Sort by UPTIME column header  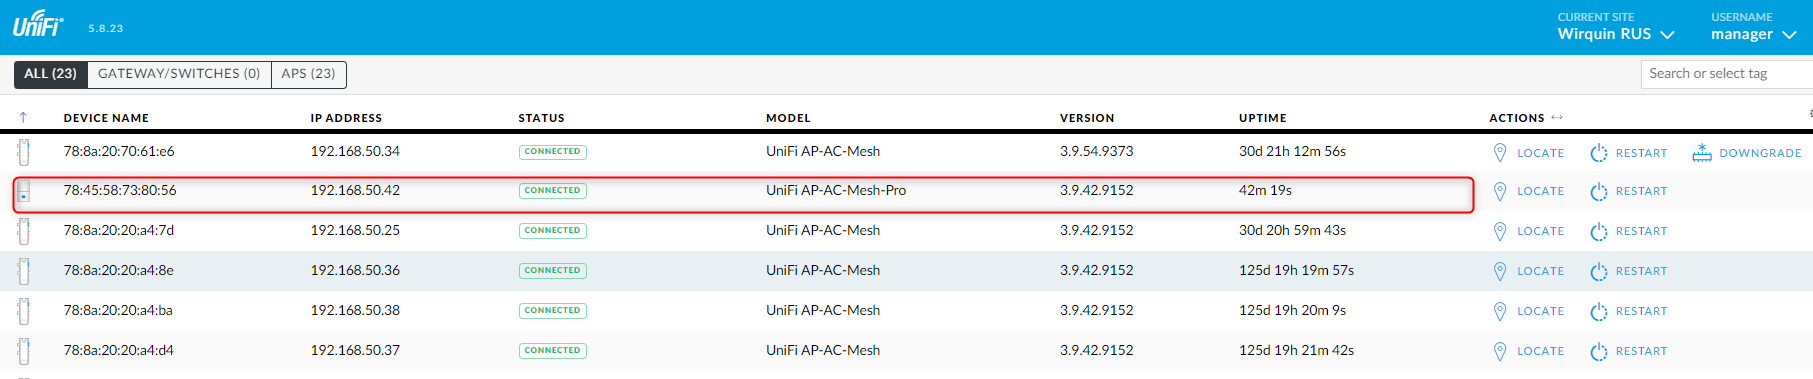[x=1262, y=118]
